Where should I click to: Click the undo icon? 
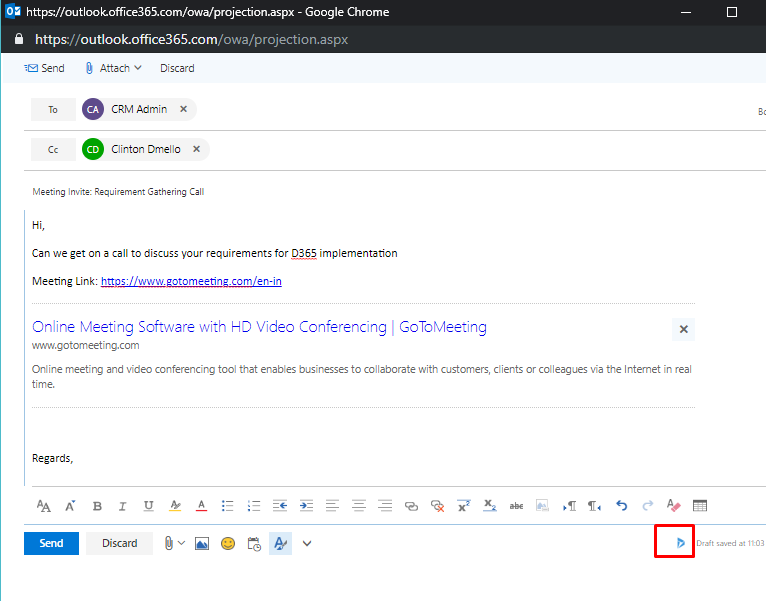pos(621,506)
